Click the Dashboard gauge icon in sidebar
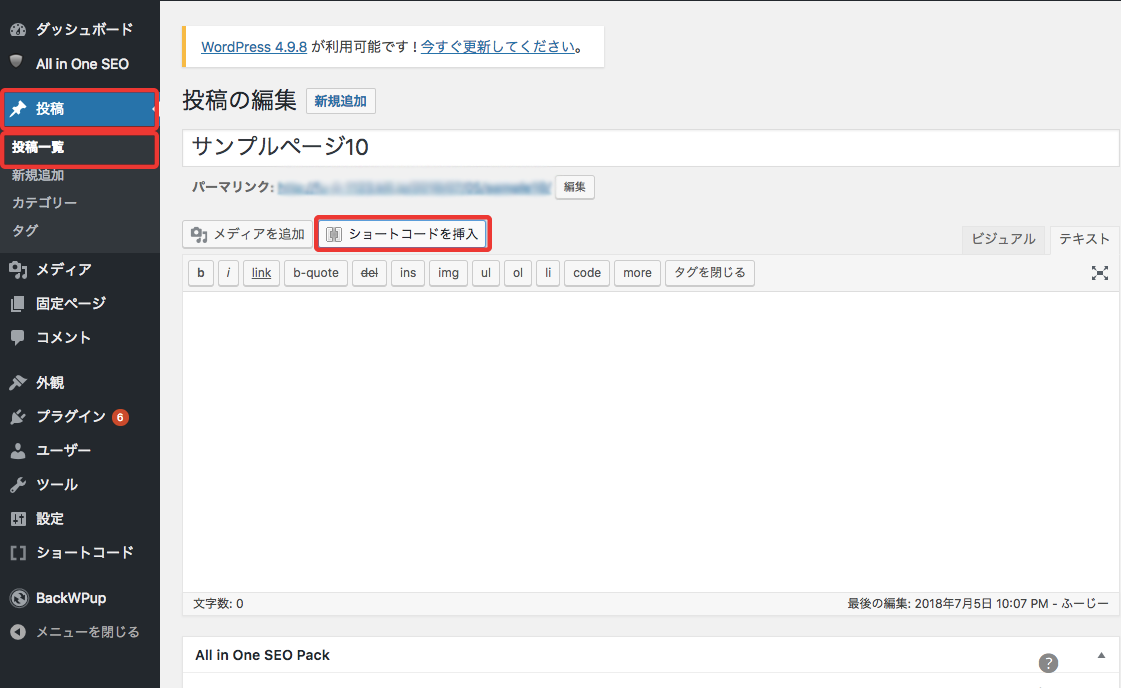The image size is (1121, 688). pyautogui.click(x=18, y=30)
